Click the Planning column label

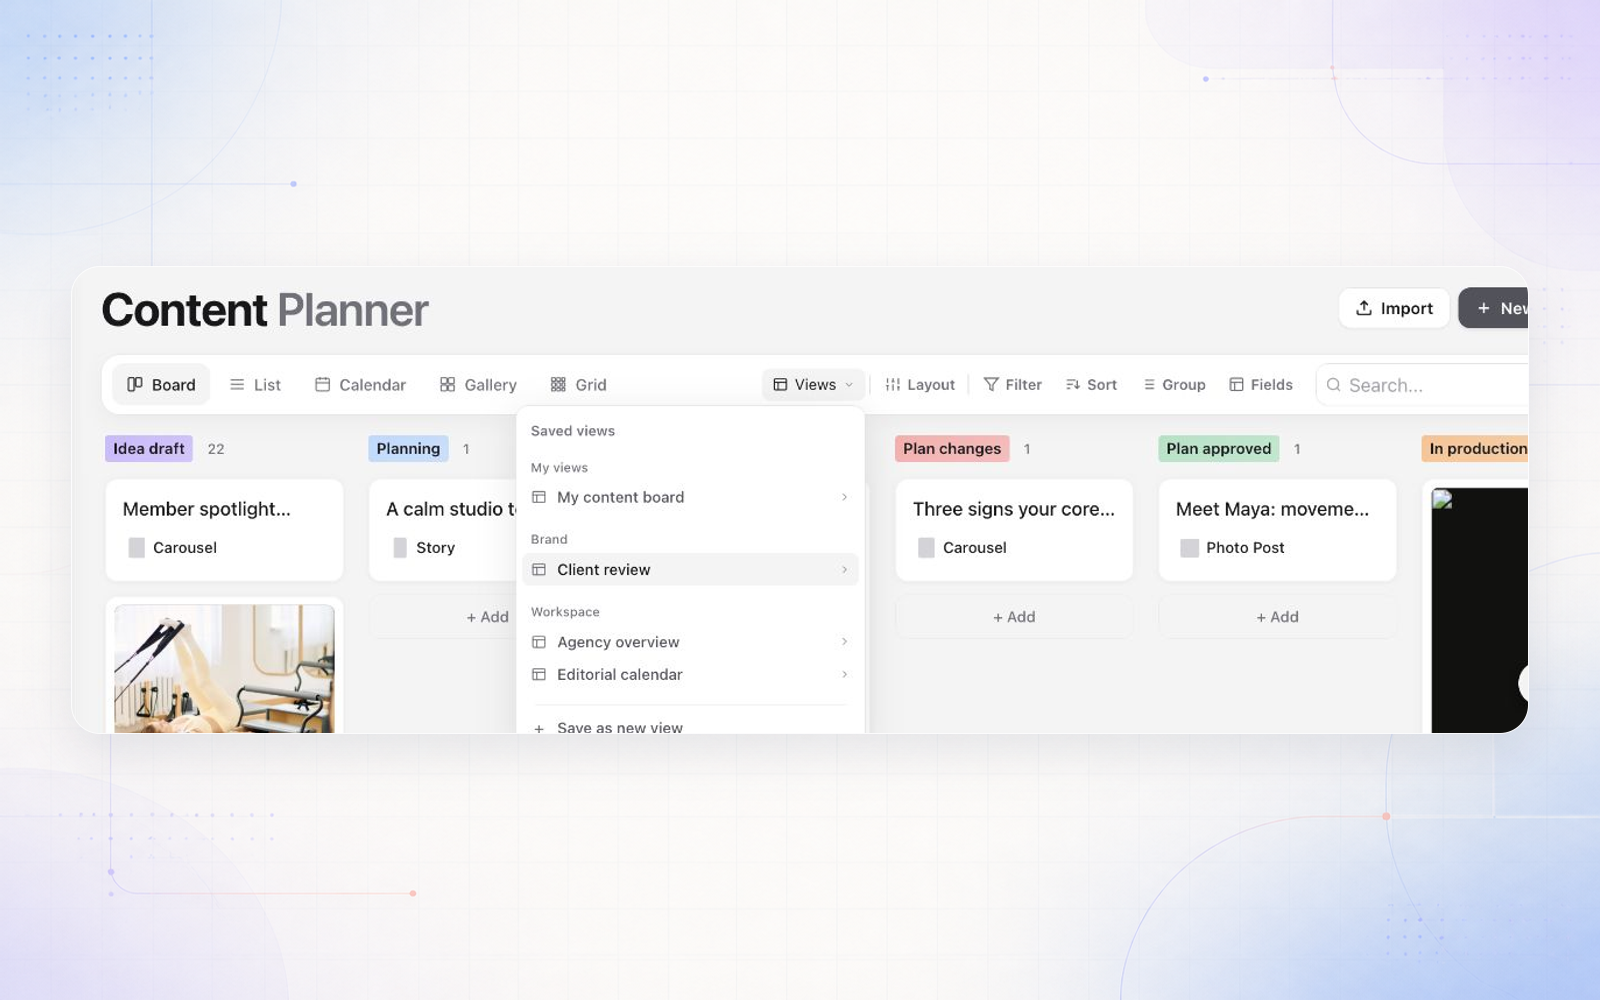click(x=408, y=449)
